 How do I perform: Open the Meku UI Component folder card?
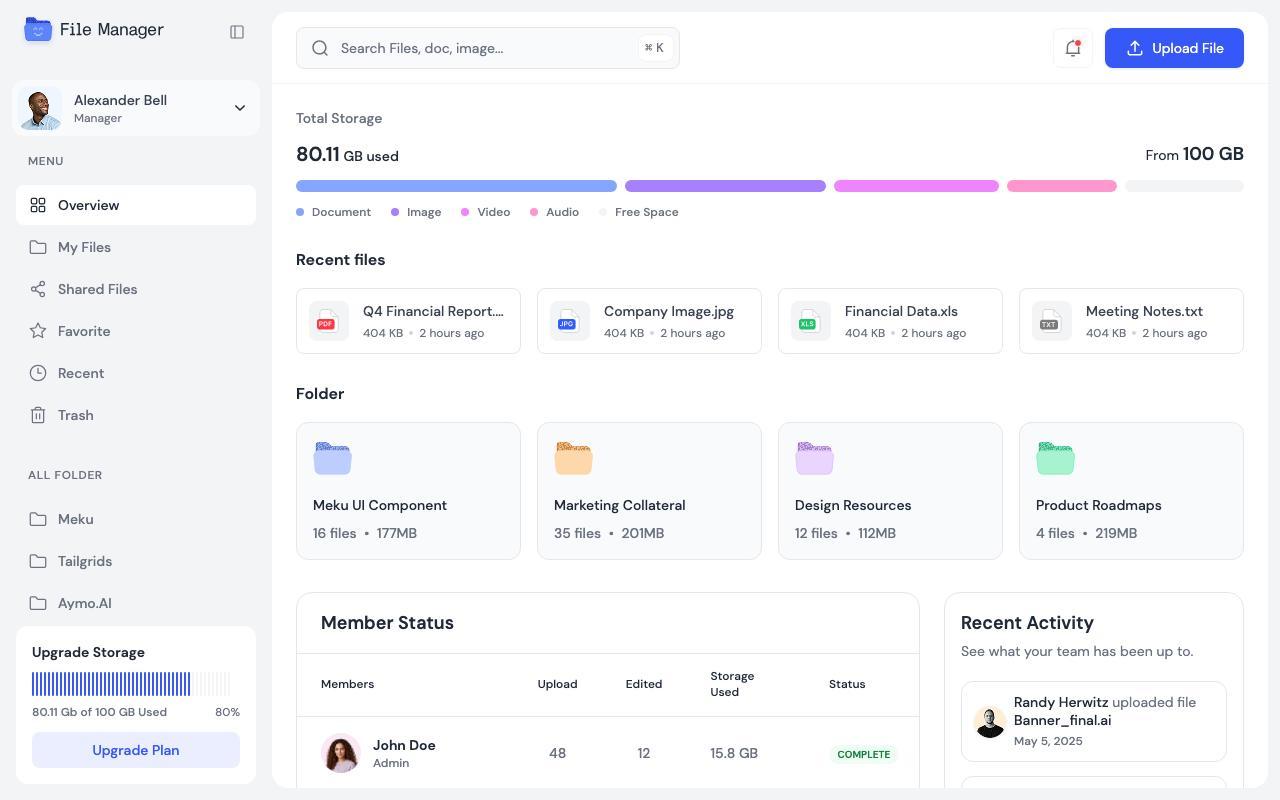408,491
